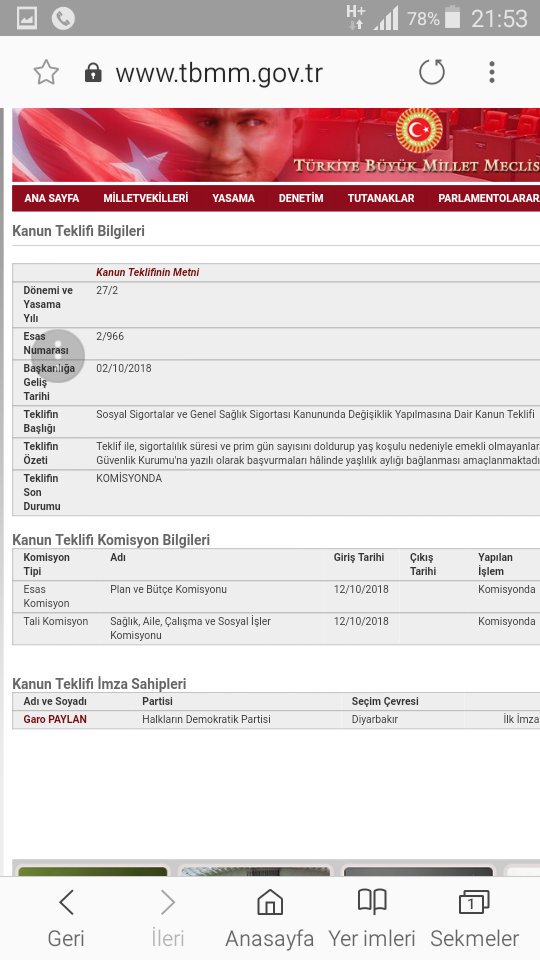540x960 pixels.
Task: Select the 2/966 Esas Numarası value
Action: 110,336
